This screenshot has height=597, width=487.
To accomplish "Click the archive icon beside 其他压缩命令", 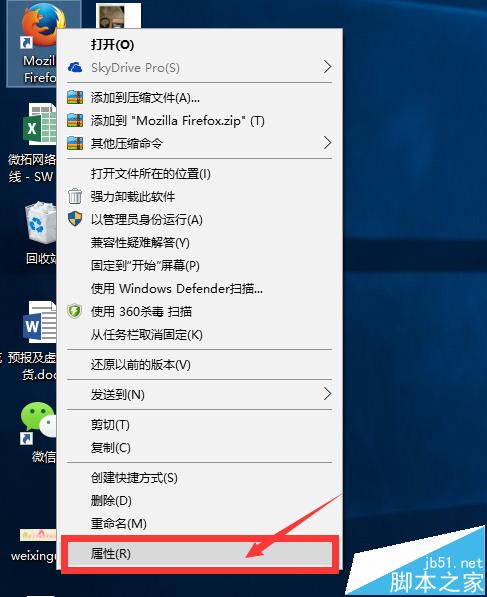I will pyautogui.click(x=75, y=143).
